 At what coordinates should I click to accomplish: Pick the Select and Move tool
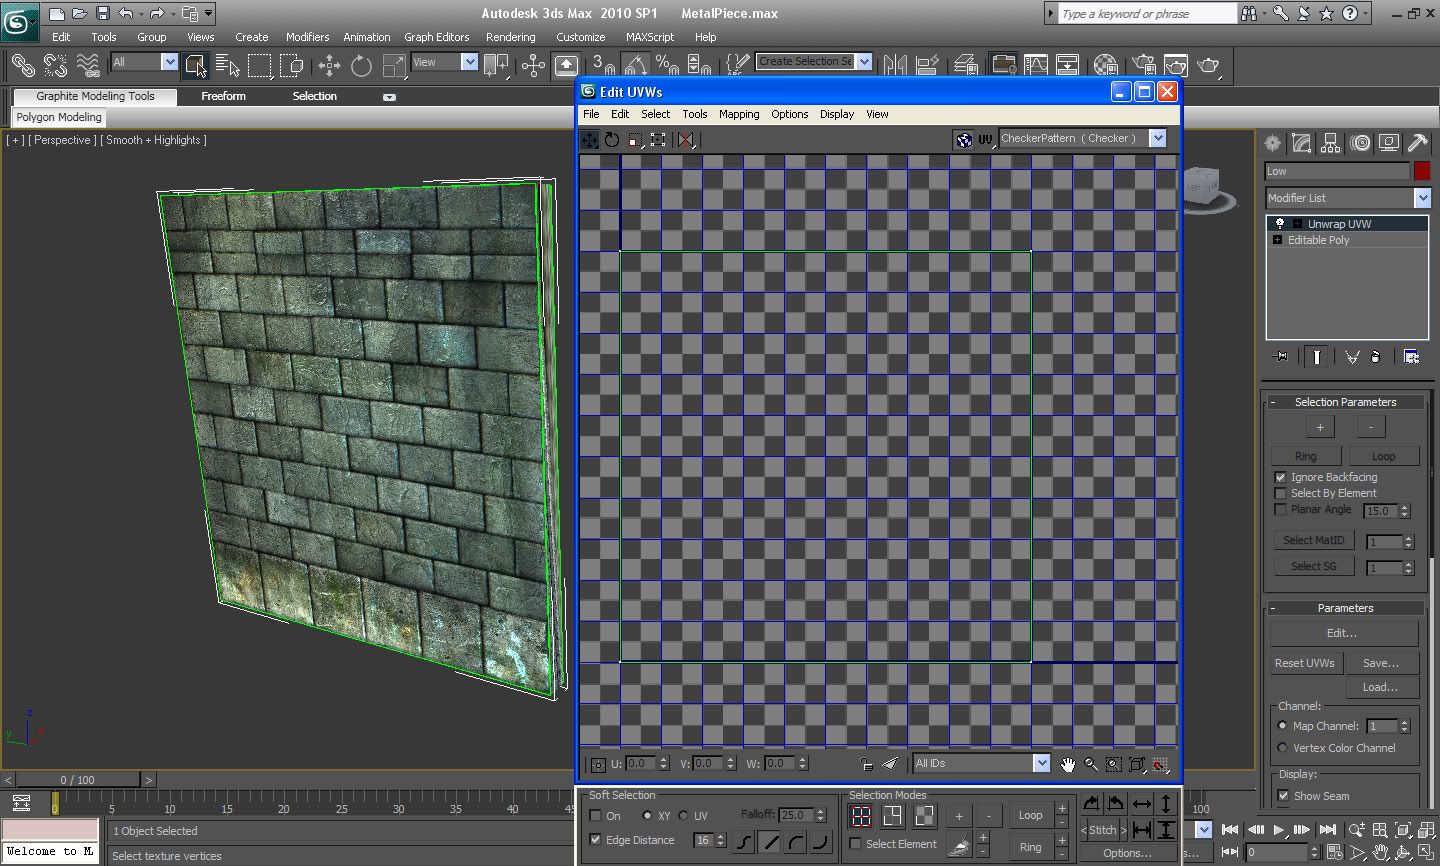coord(329,65)
